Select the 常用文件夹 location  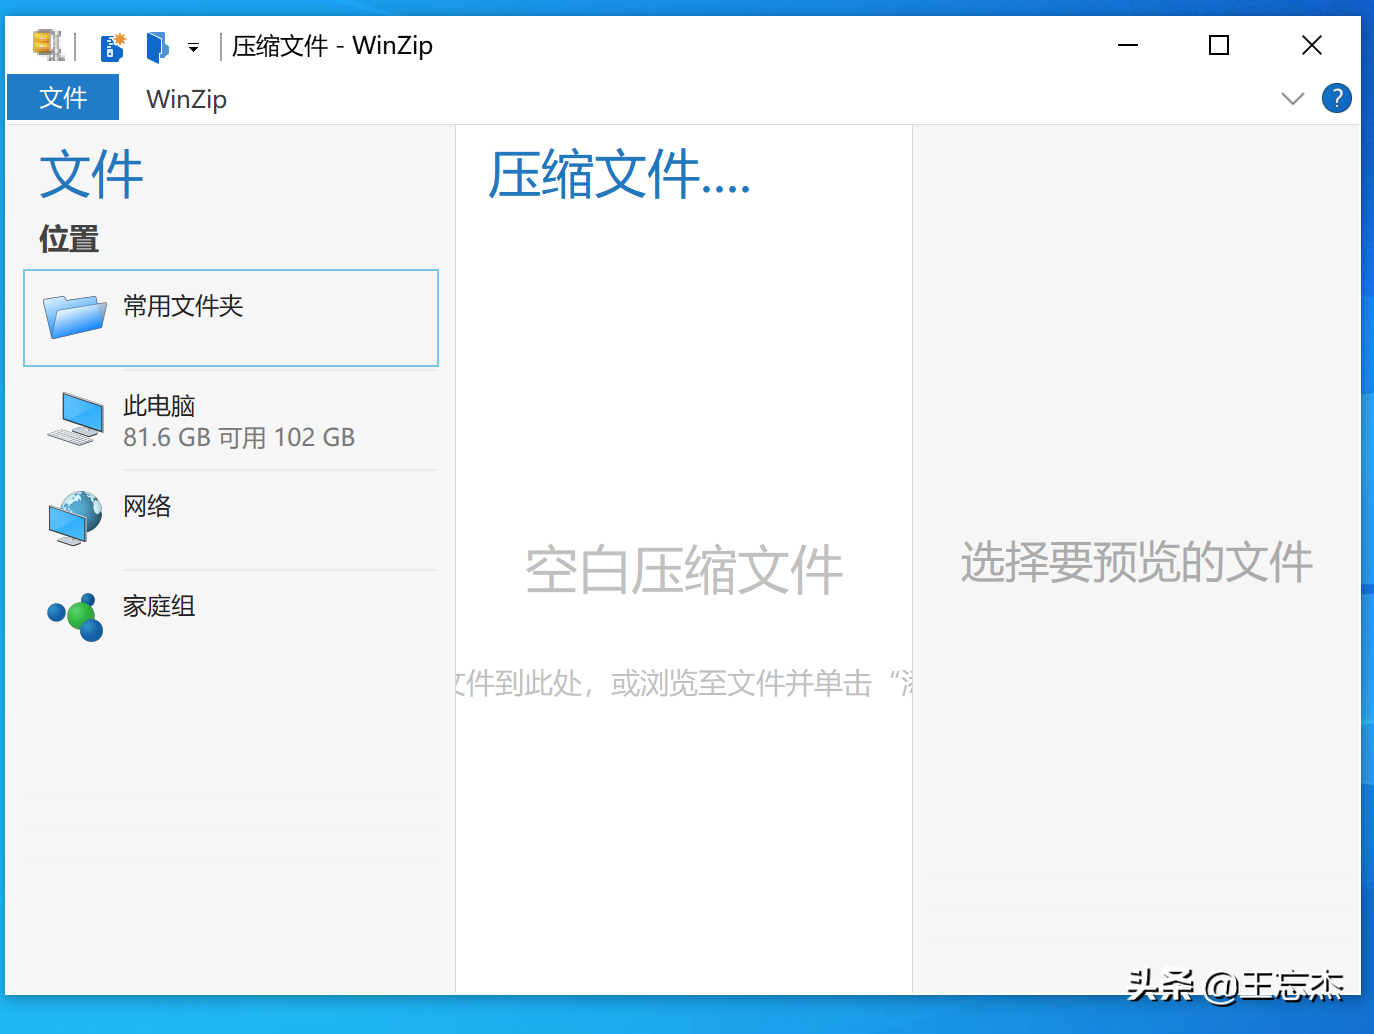click(x=231, y=318)
